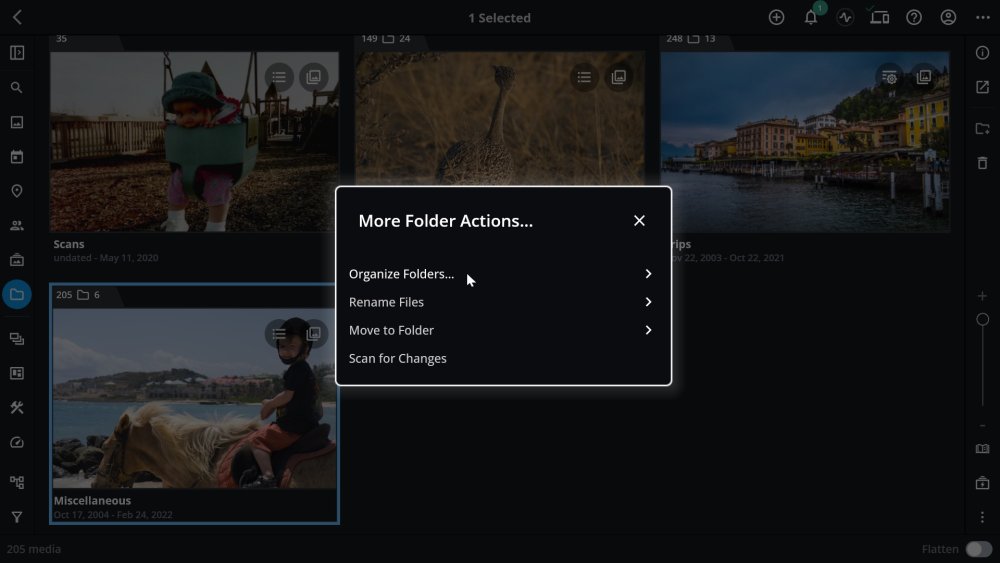Open the tools wrench icon in sidebar

[17, 407]
